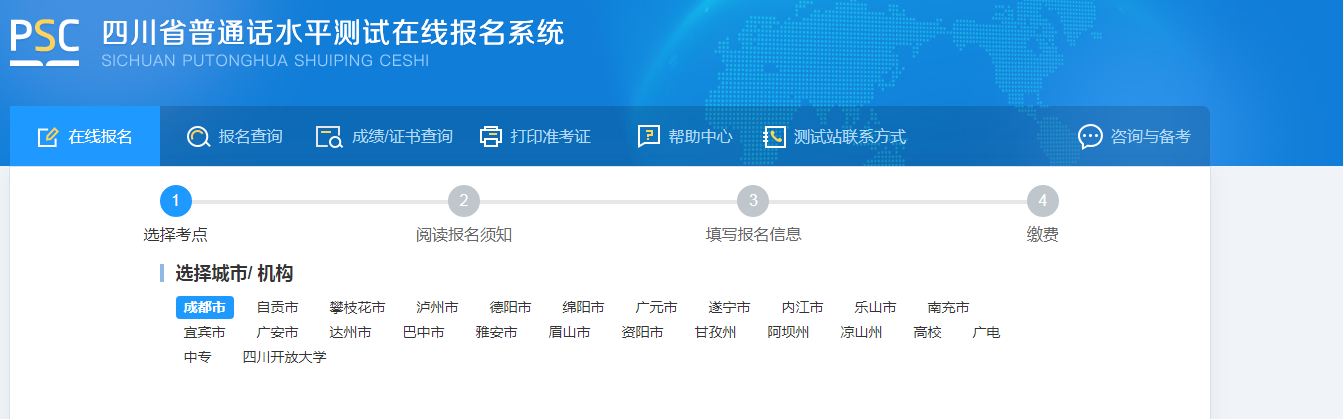The image size is (1343, 419).
Task: Select the 攀枝花市 city link
Action: (x=357, y=307)
